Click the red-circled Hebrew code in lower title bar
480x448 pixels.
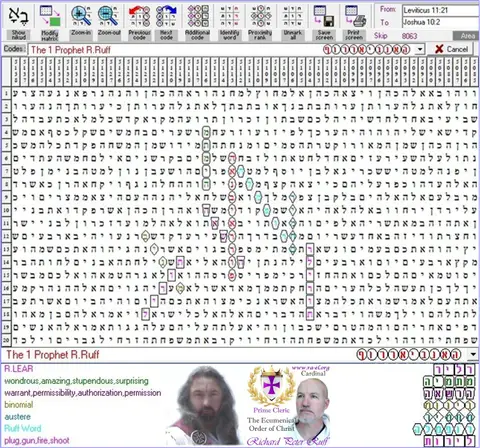tap(409, 354)
